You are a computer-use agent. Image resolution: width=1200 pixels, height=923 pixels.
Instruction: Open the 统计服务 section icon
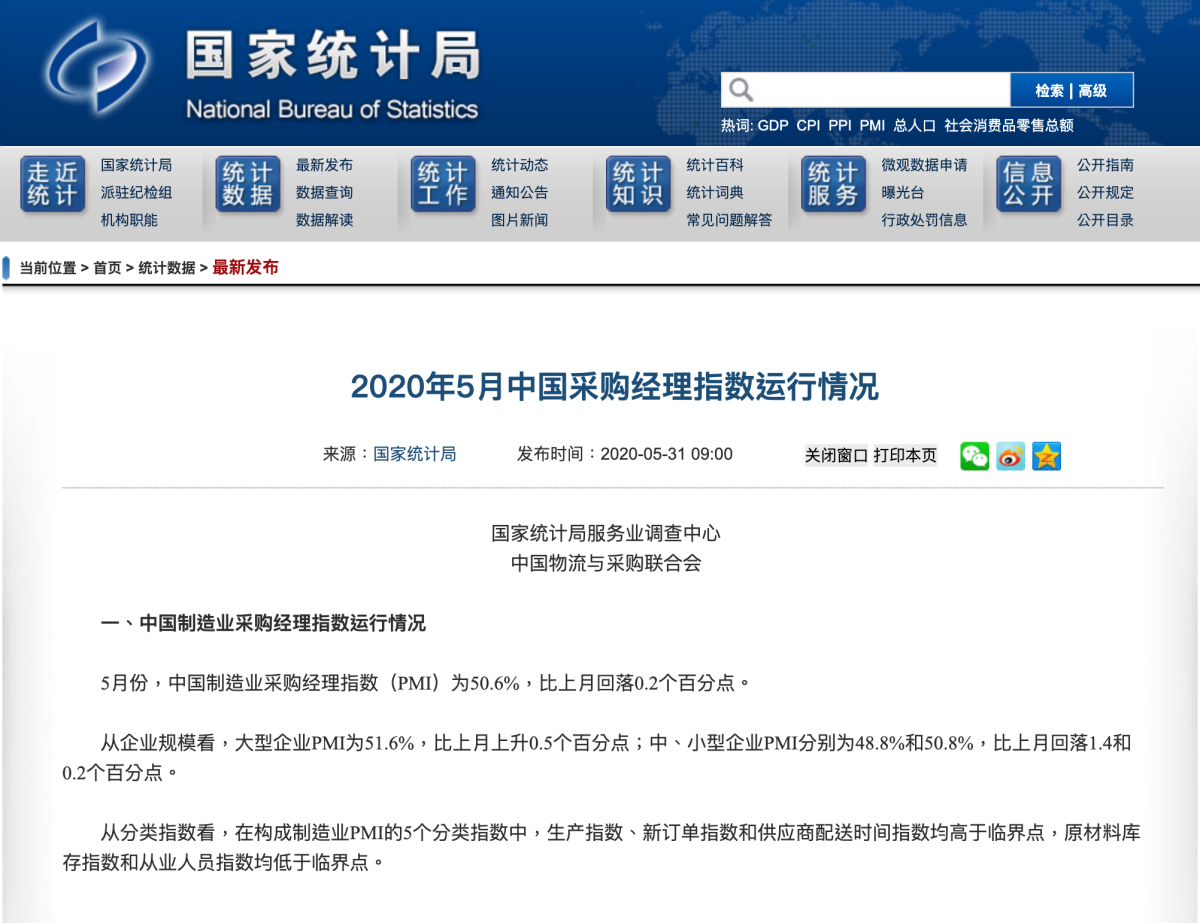[x=833, y=184]
